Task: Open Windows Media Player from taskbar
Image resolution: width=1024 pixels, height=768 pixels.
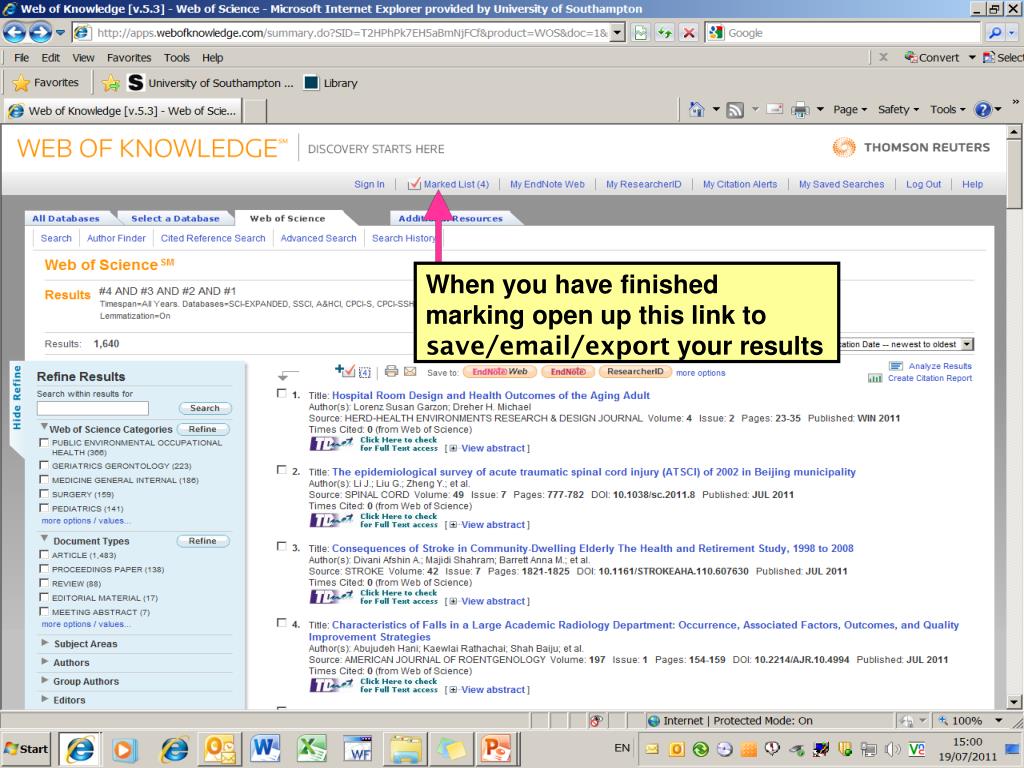Action: [124, 749]
